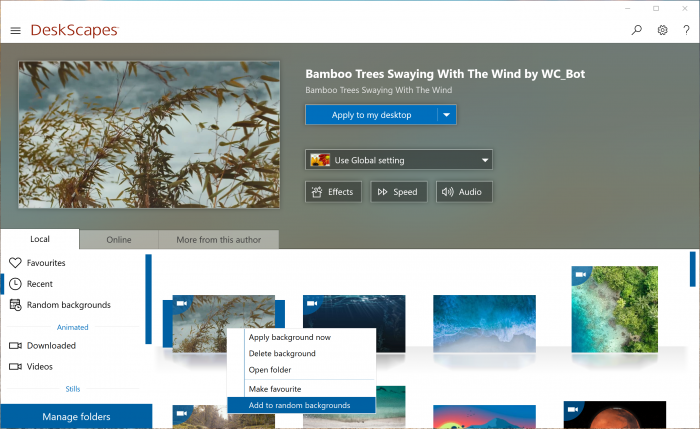The image size is (700, 429).
Task: Click the DeskScapes logo
Action: click(75, 30)
